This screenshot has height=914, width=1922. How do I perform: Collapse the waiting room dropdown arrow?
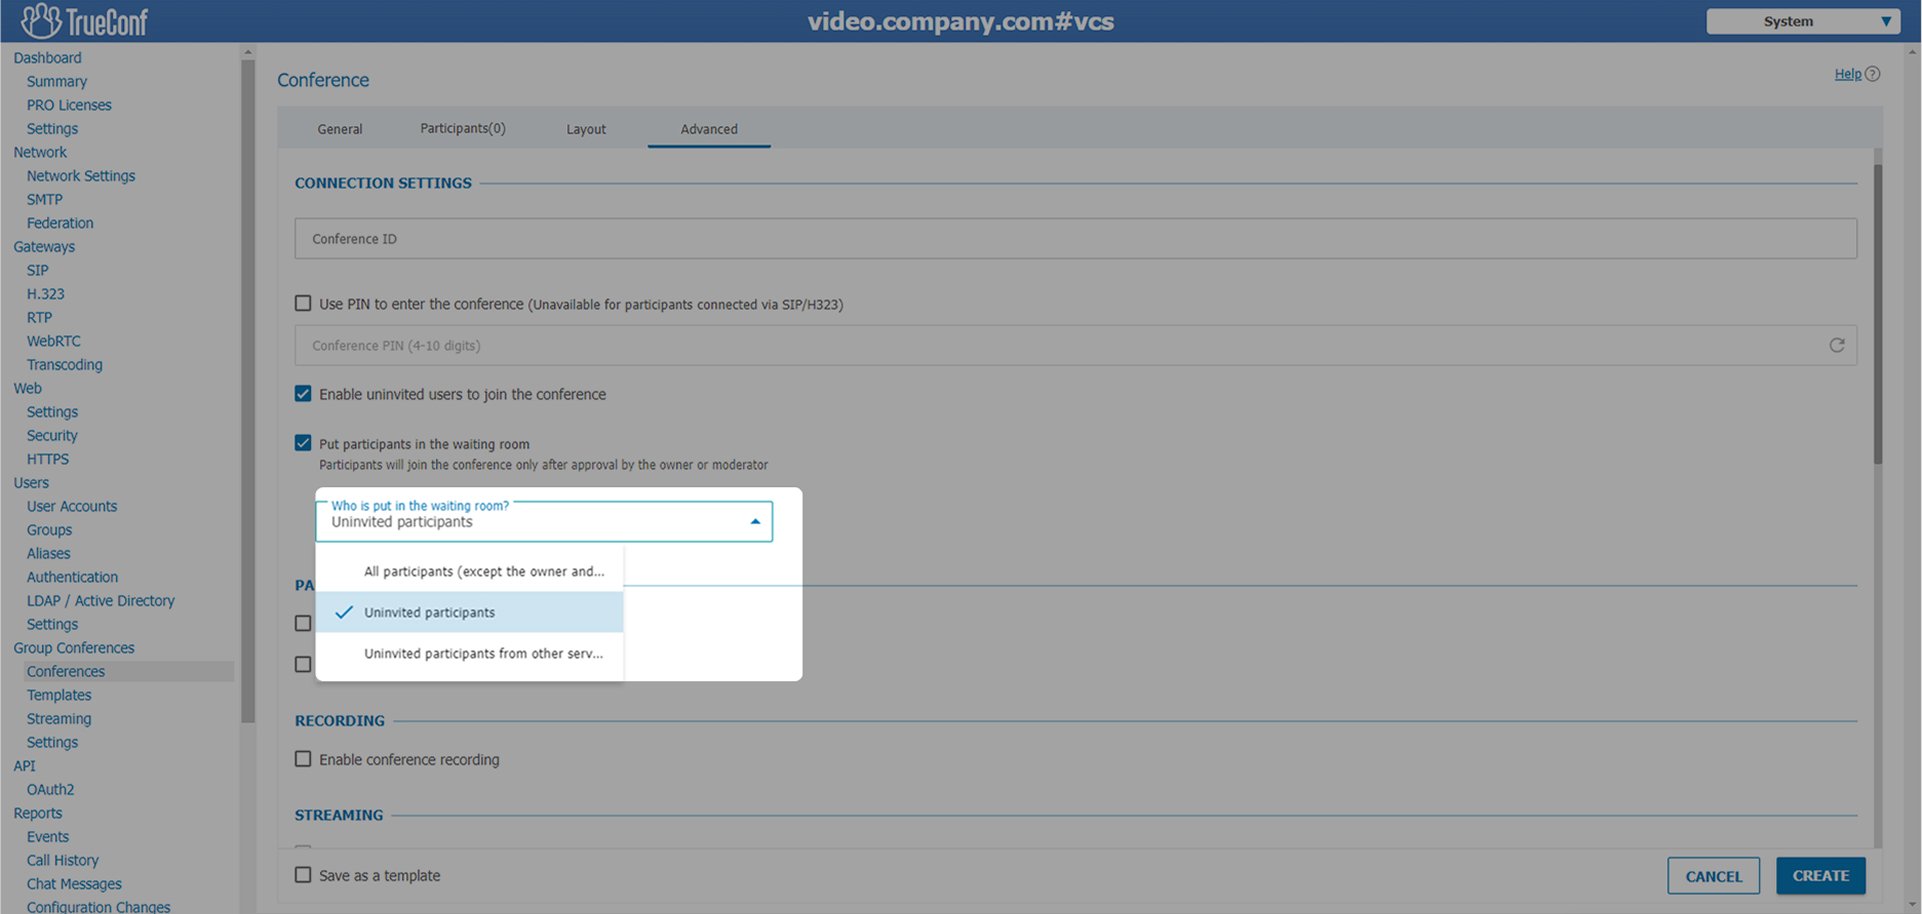coord(755,521)
